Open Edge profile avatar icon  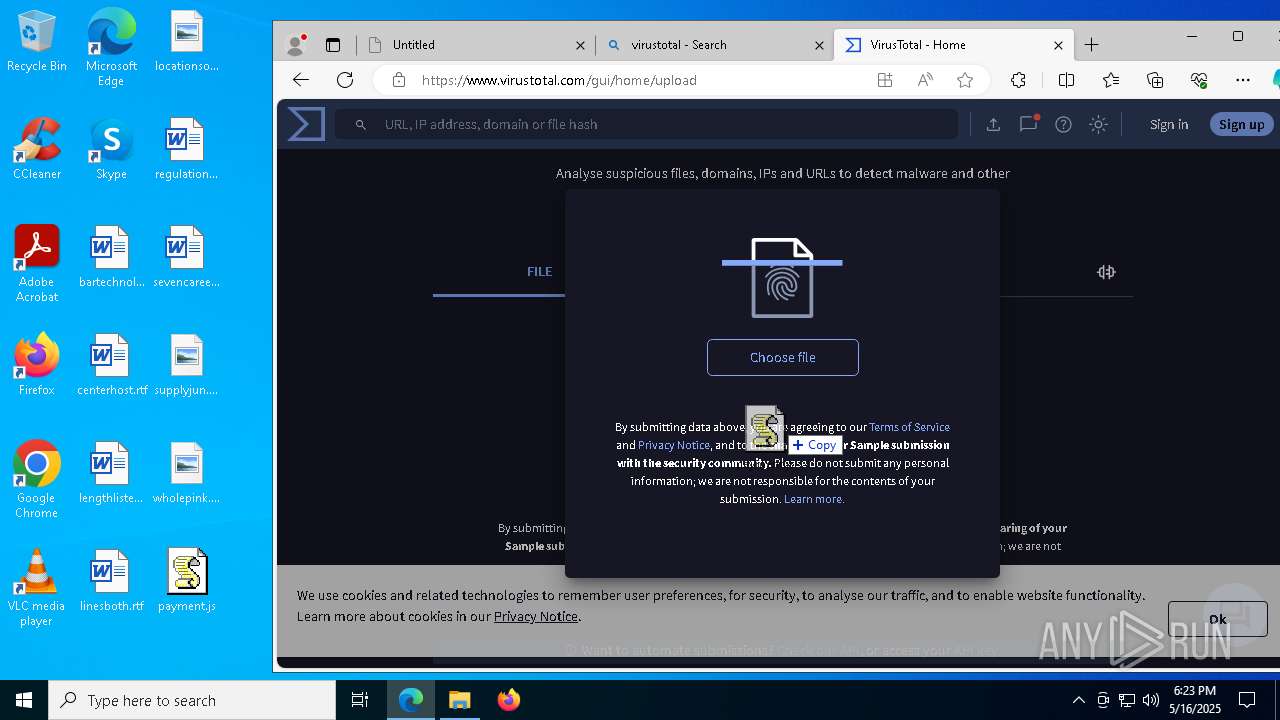295,45
